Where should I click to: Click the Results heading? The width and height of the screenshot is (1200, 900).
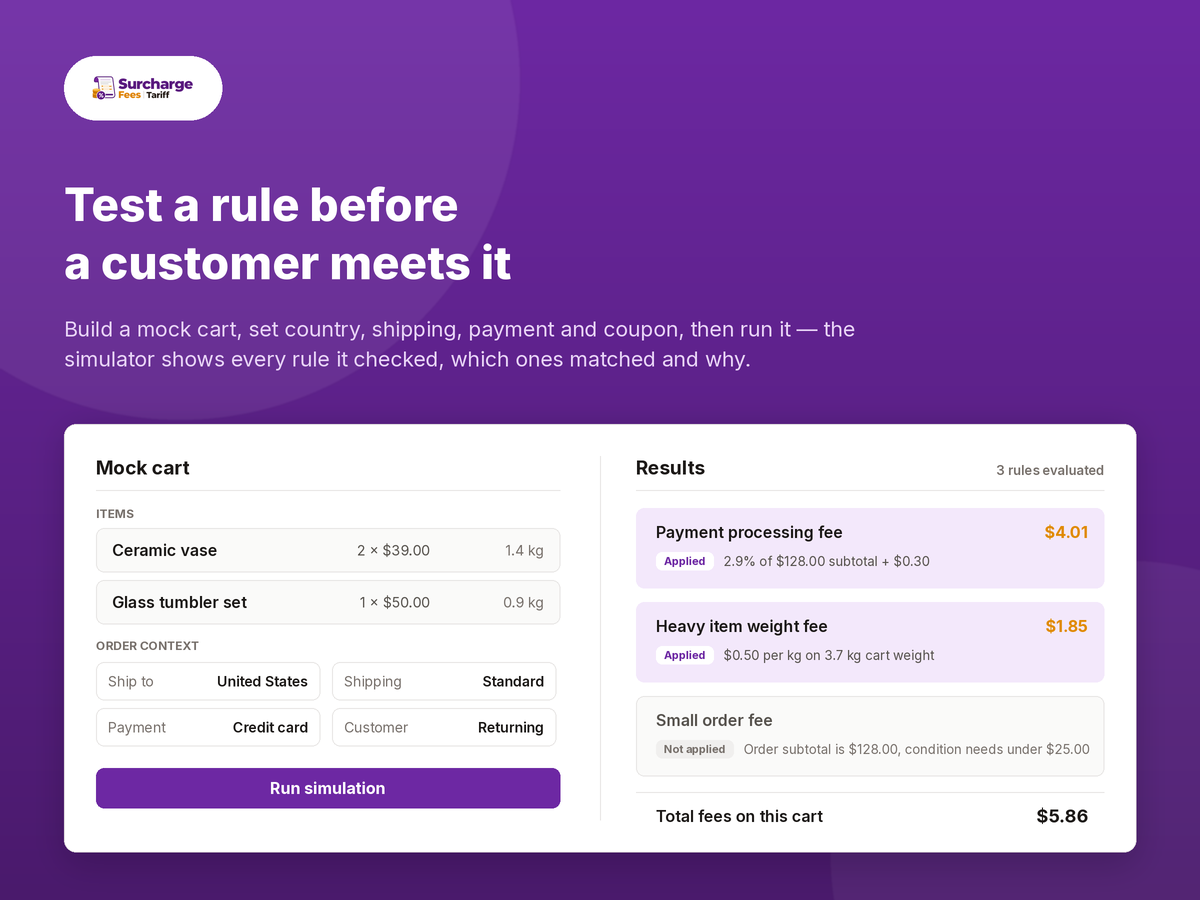click(670, 468)
